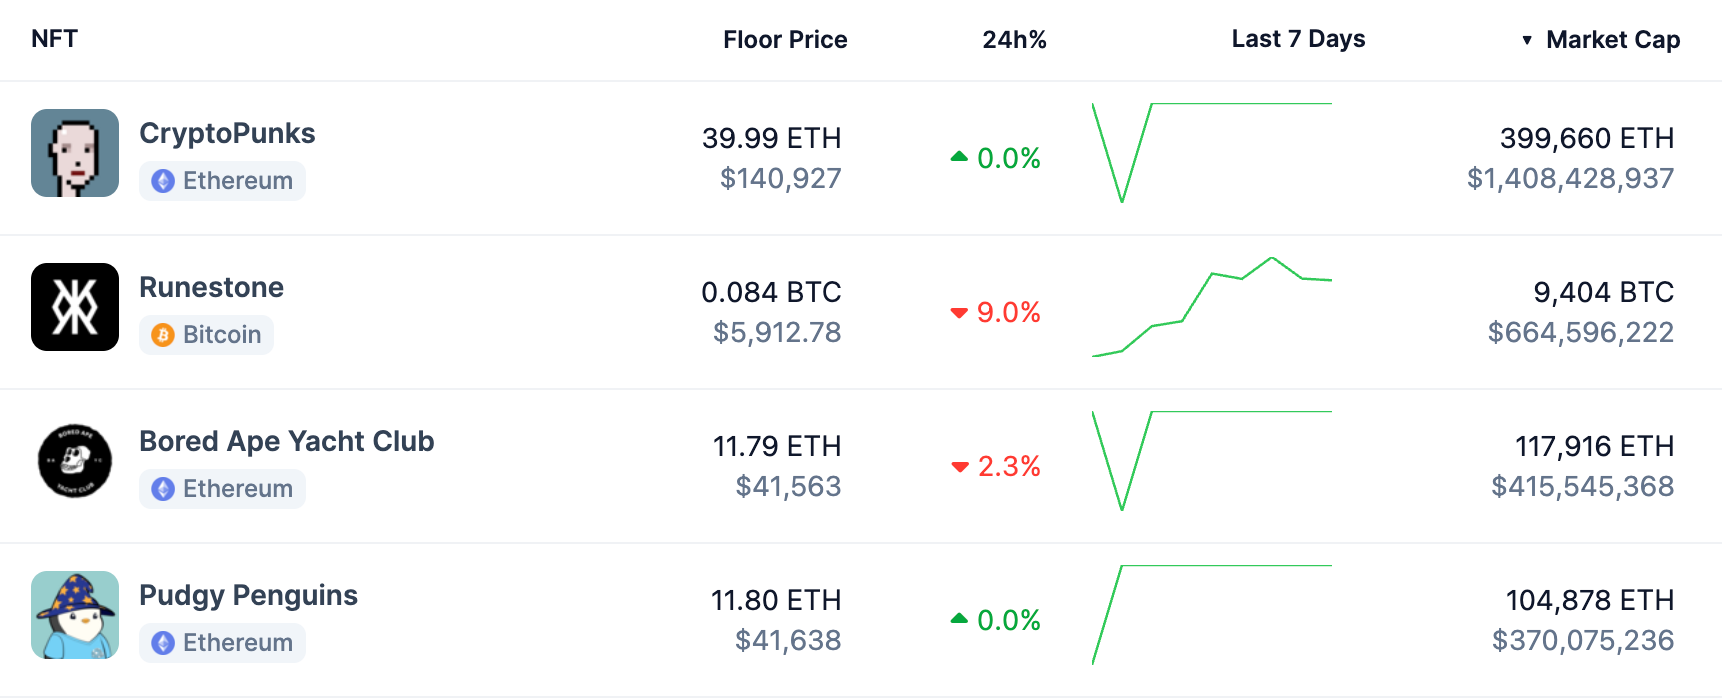The width and height of the screenshot is (1722, 700).
Task: Open the Bored Ape Yacht Club link
Action: coord(286,441)
